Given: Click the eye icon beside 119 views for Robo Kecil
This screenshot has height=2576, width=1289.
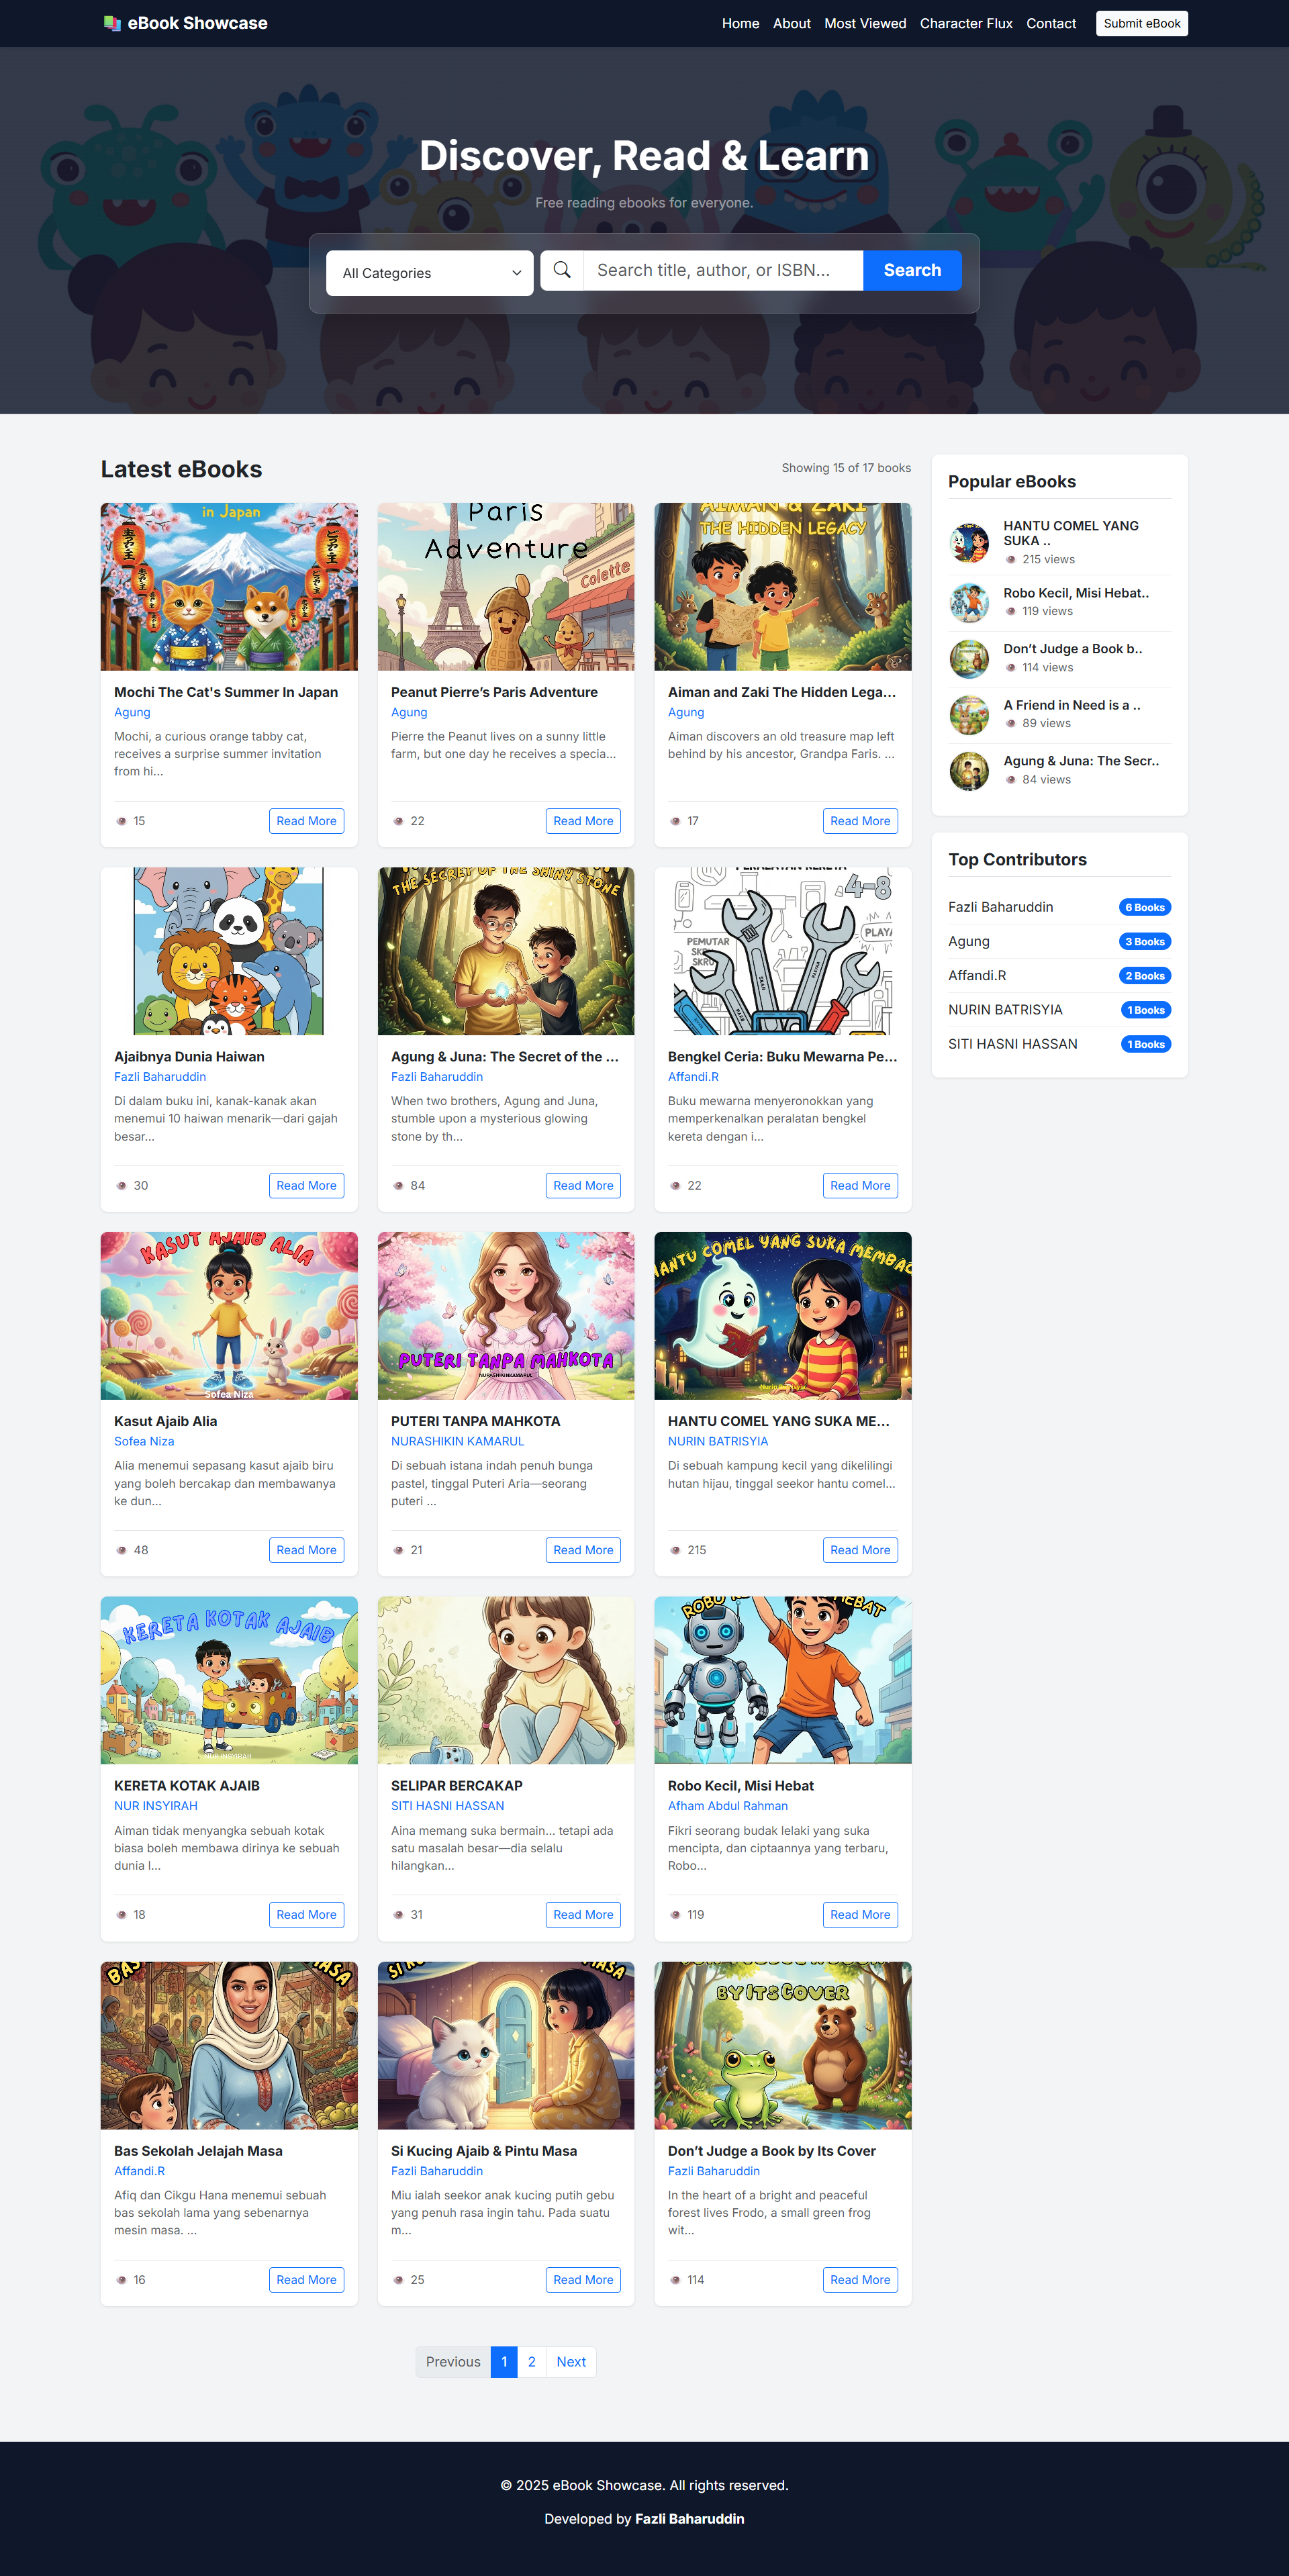Looking at the screenshot, I should [1010, 611].
